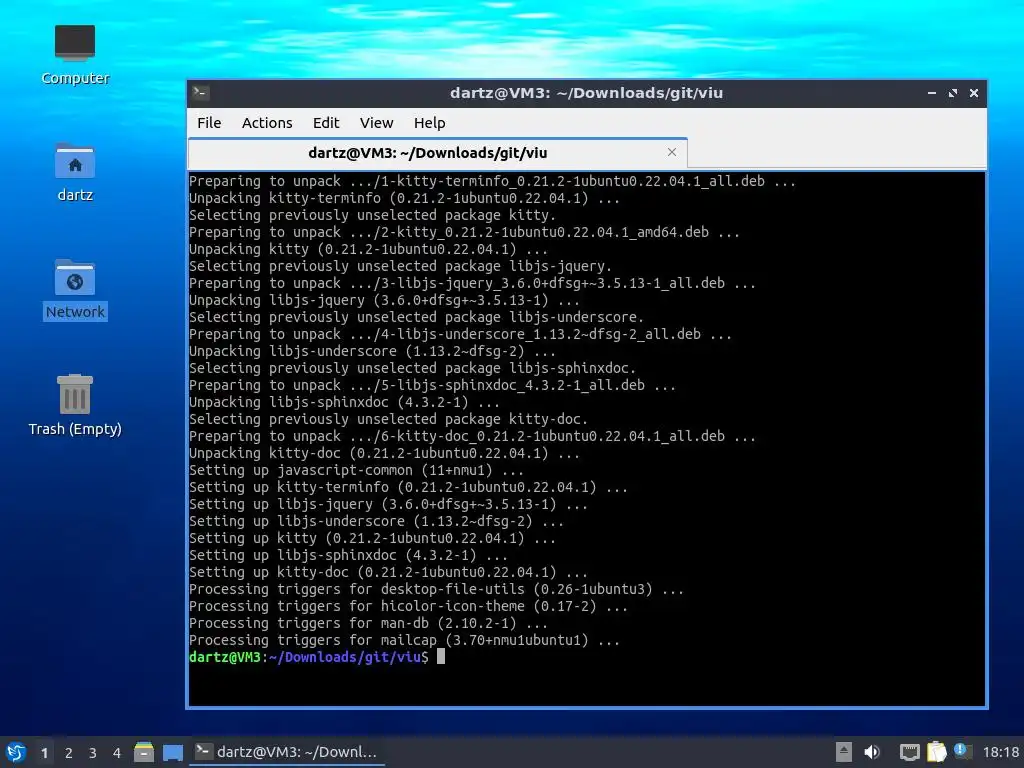Open the removable media eject icon in the tray
The height and width of the screenshot is (768, 1024).
844,752
